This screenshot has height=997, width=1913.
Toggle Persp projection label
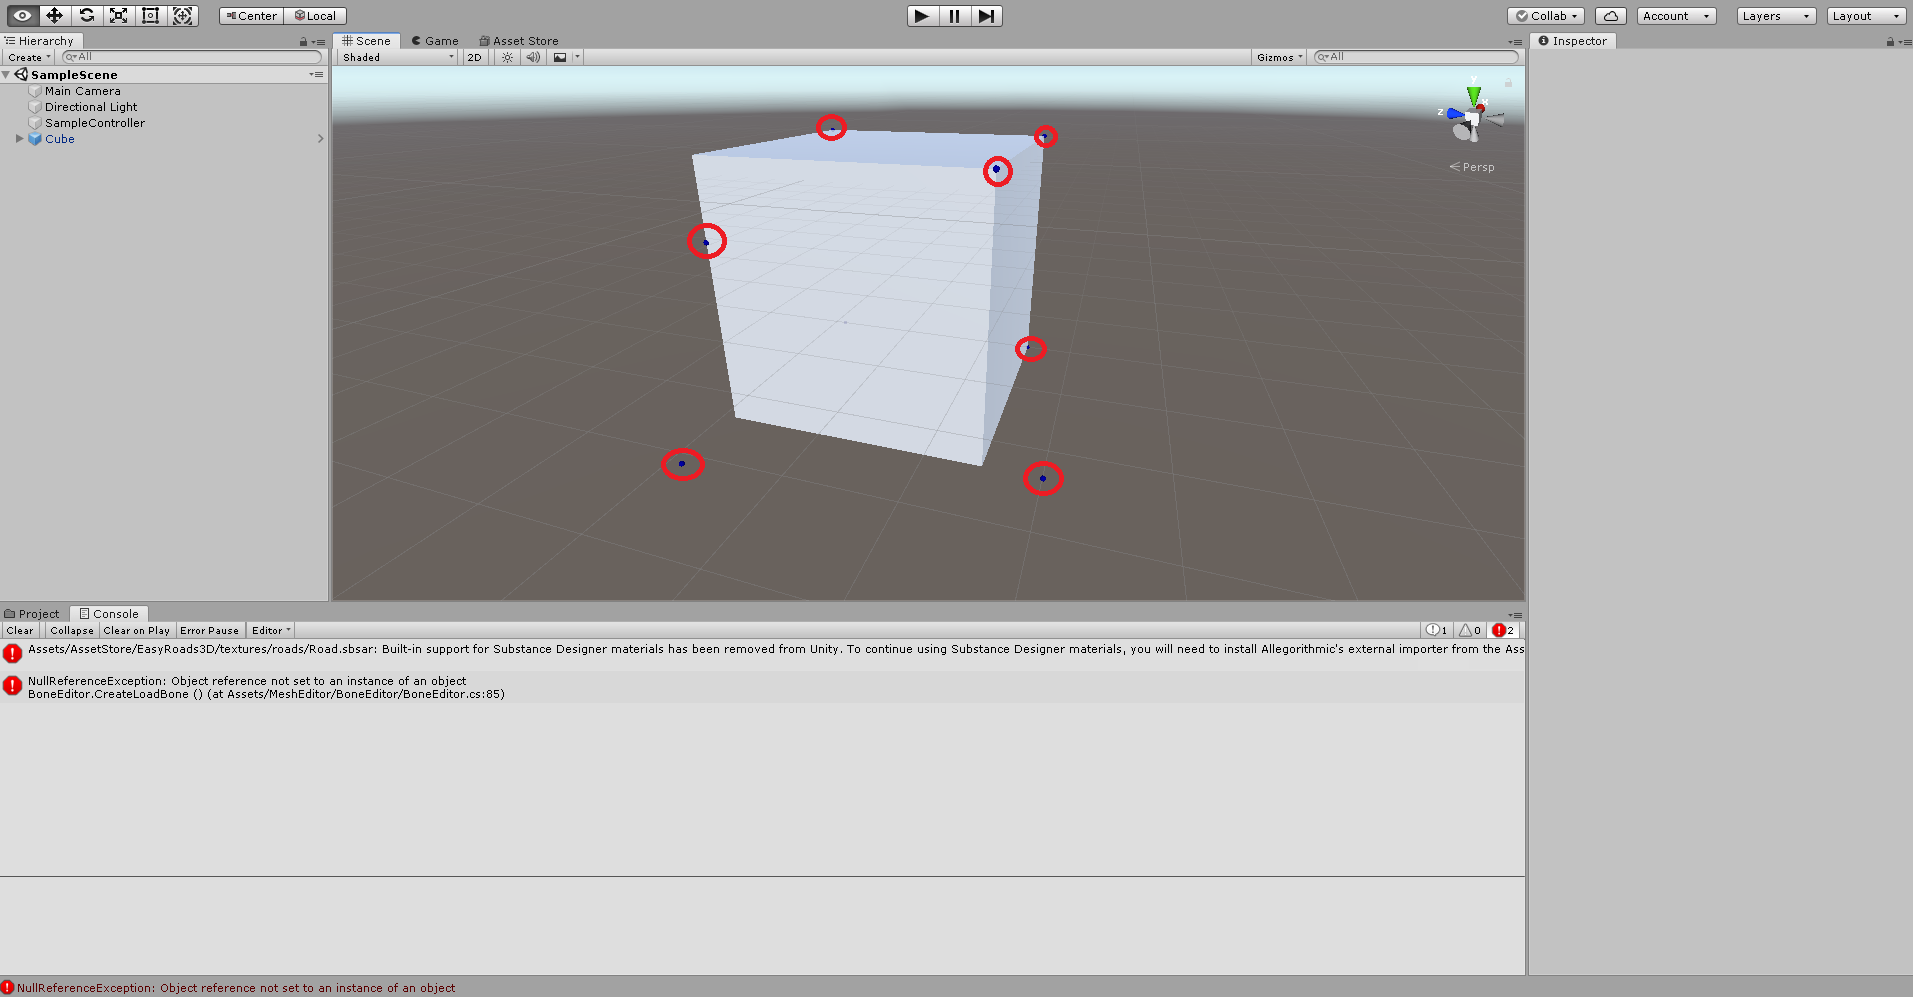(x=1472, y=167)
